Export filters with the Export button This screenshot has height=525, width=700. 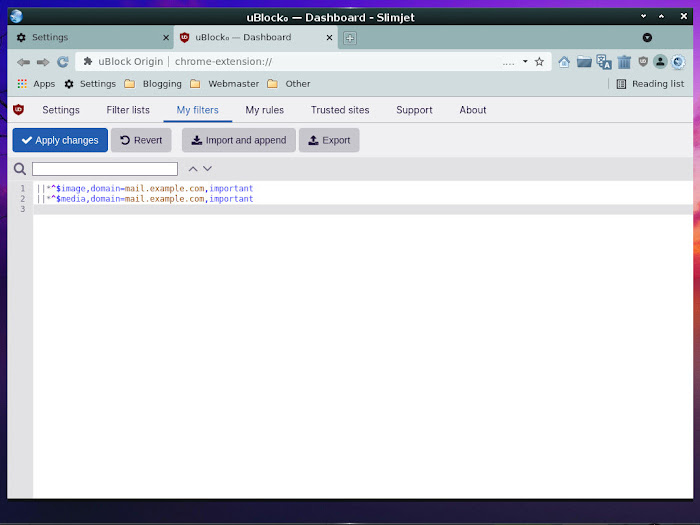click(329, 140)
